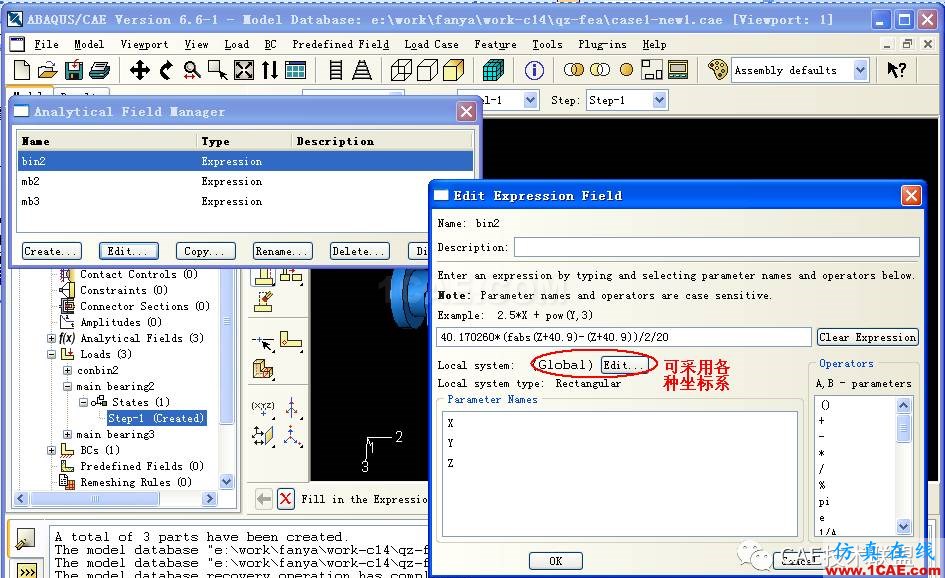The height and width of the screenshot is (578, 945).
Task: Click the context Help arrow icon
Action: 896,70
